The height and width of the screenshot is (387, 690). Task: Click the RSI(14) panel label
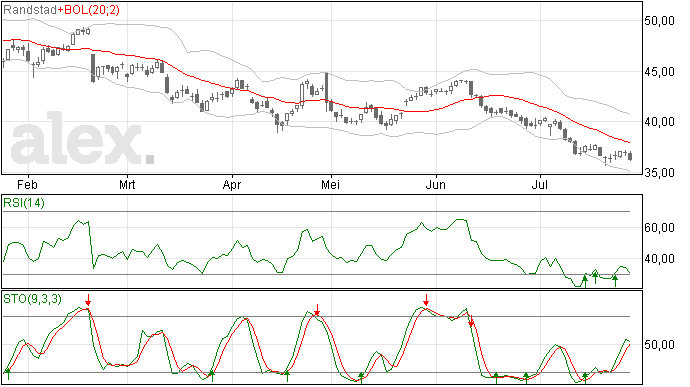pyautogui.click(x=24, y=203)
